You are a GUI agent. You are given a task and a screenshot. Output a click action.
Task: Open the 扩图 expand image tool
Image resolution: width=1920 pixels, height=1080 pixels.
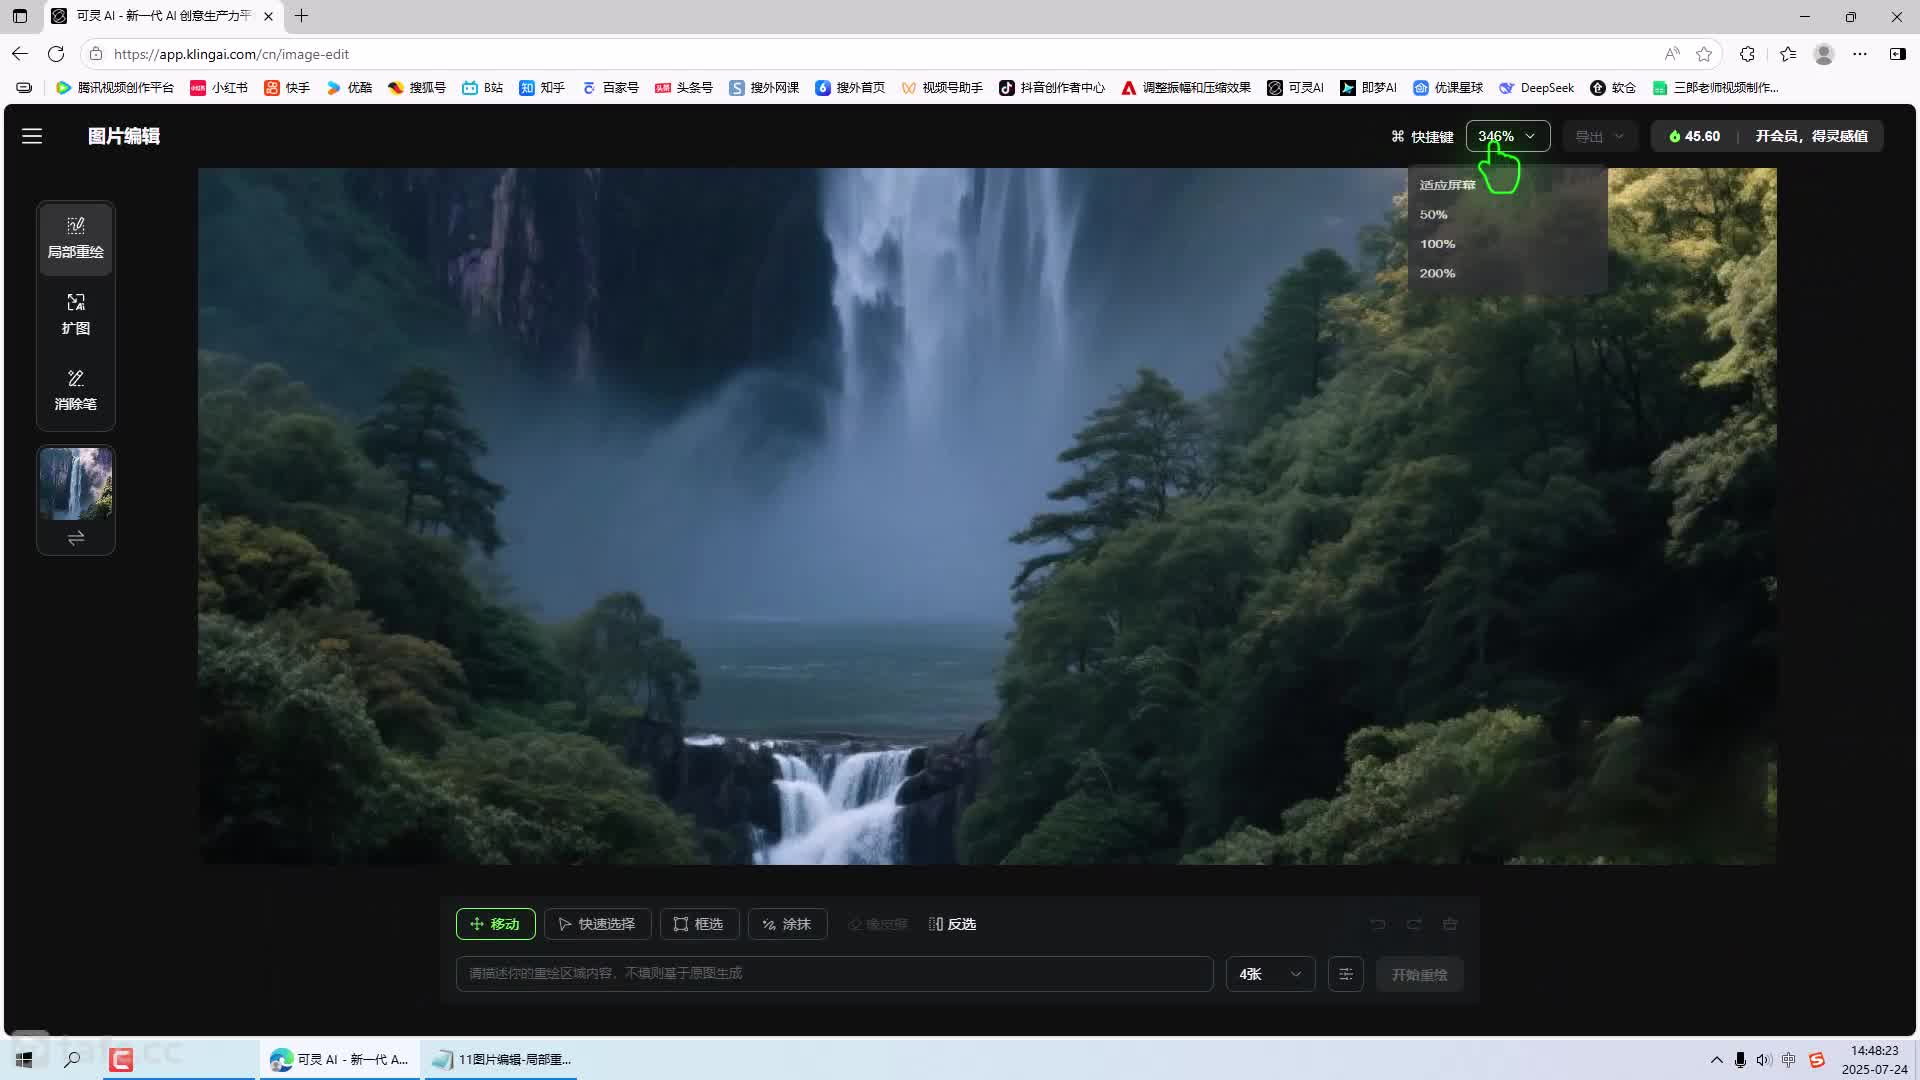coord(76,314)
